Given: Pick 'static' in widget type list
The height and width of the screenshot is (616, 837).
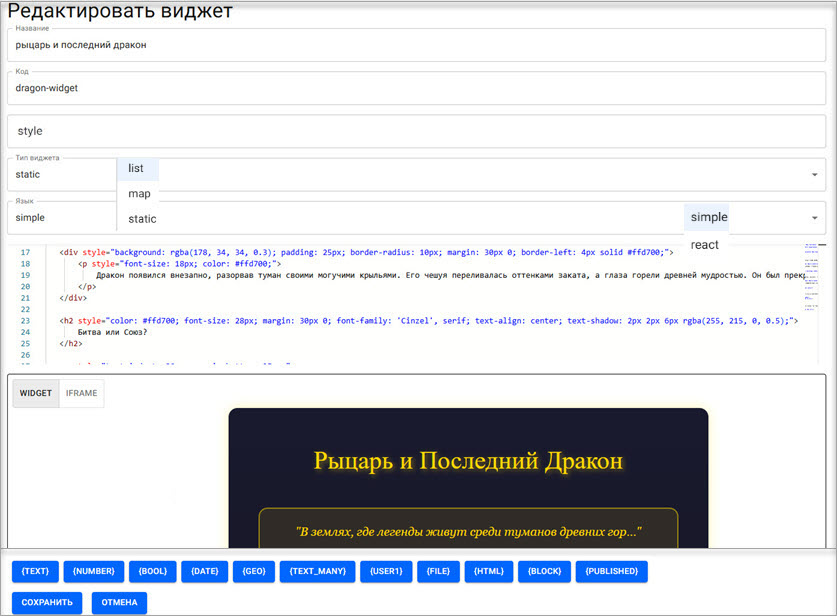Looking at the screenshot, I should pyautogui.click(x=142, y=219).
